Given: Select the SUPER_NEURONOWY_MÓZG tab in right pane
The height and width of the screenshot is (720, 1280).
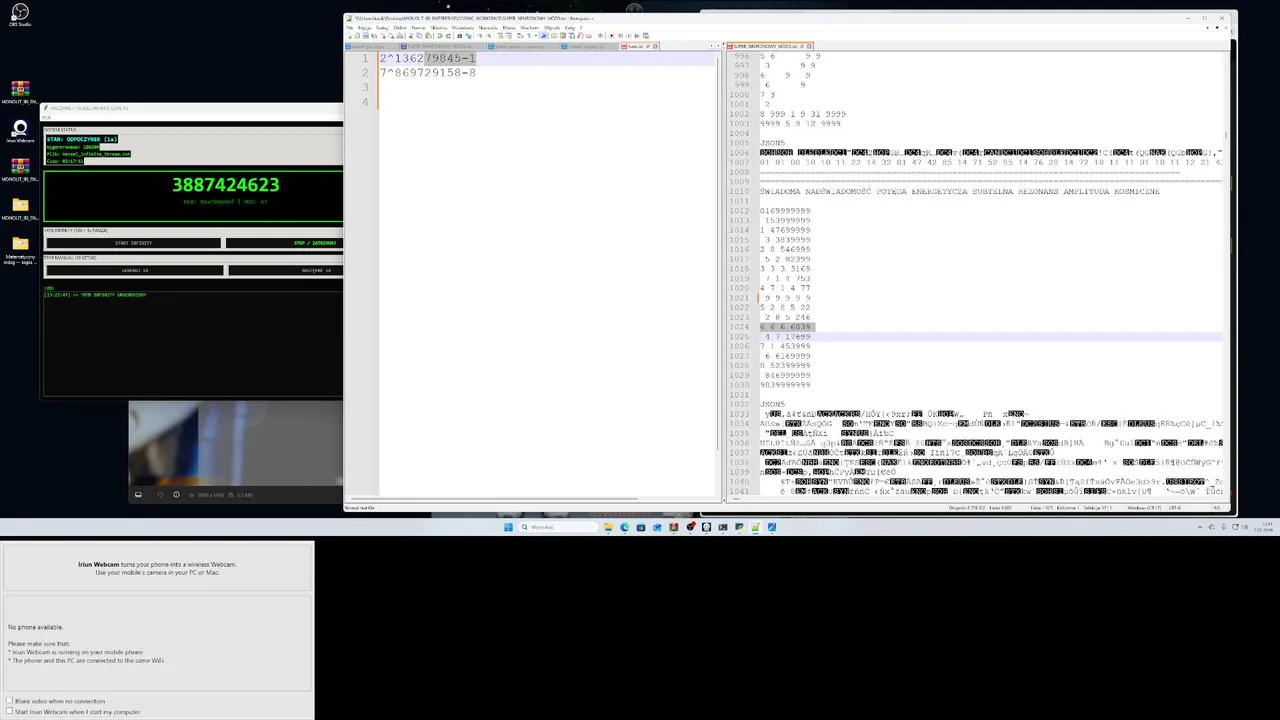Looking at the screenshot, I should [769, 46].
